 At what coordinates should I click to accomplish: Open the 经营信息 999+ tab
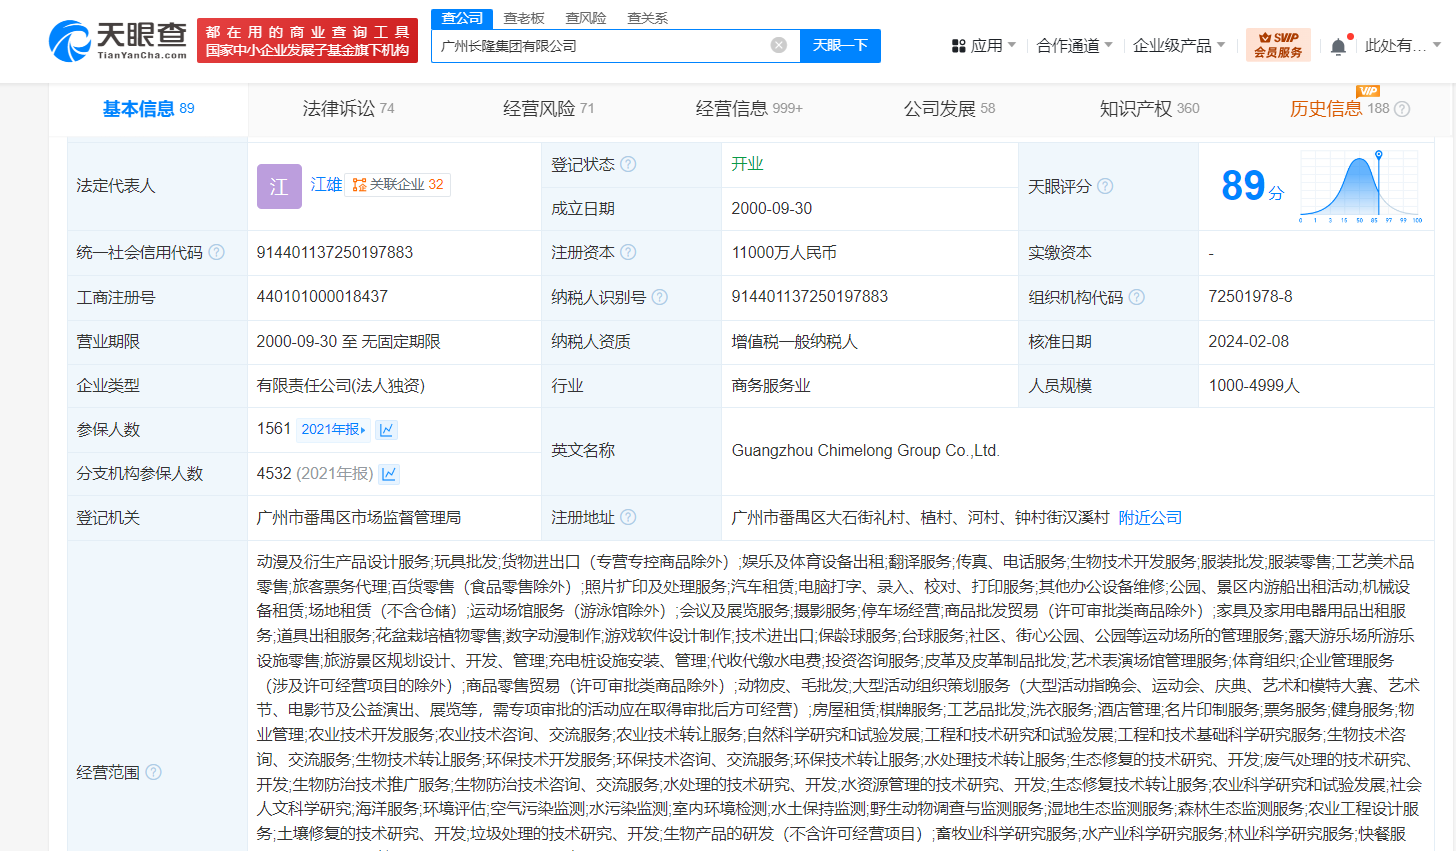pos(749,109)
